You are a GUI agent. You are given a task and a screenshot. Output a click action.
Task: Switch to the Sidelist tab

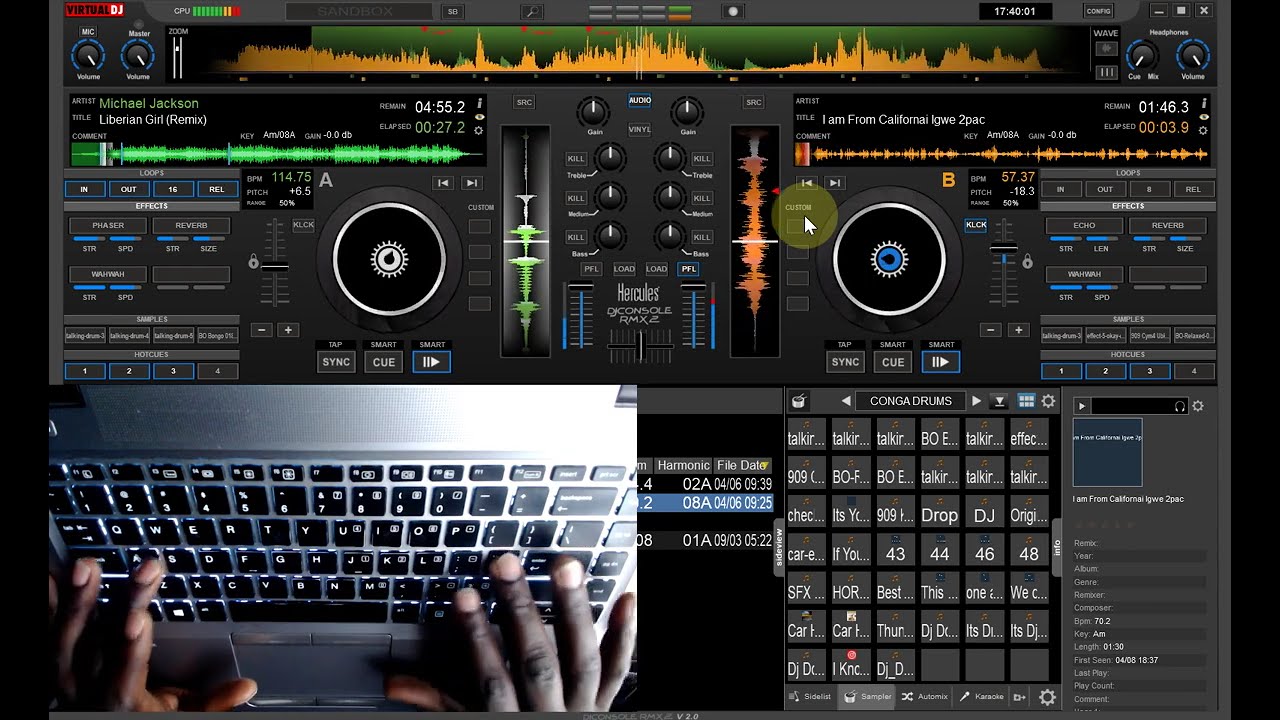[811, 696]
